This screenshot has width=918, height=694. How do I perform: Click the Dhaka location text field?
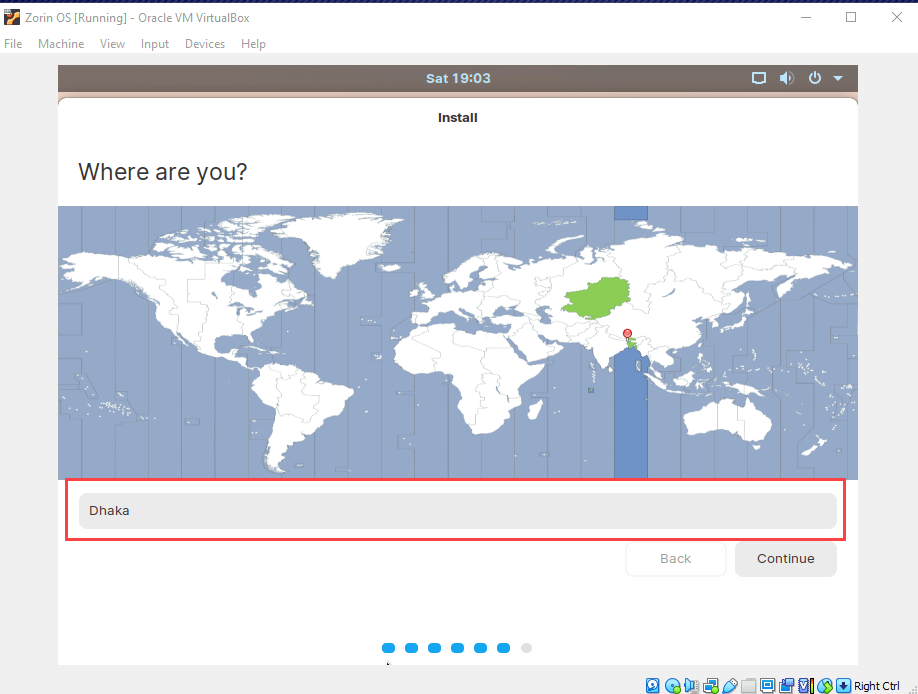coord(457,511)
